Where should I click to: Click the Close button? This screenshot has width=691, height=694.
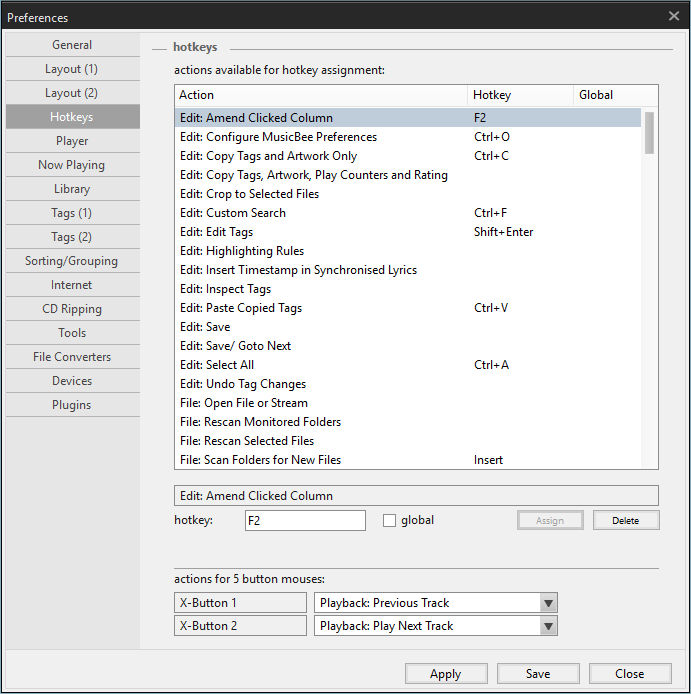pyautogui.click(x=630, y=674)
